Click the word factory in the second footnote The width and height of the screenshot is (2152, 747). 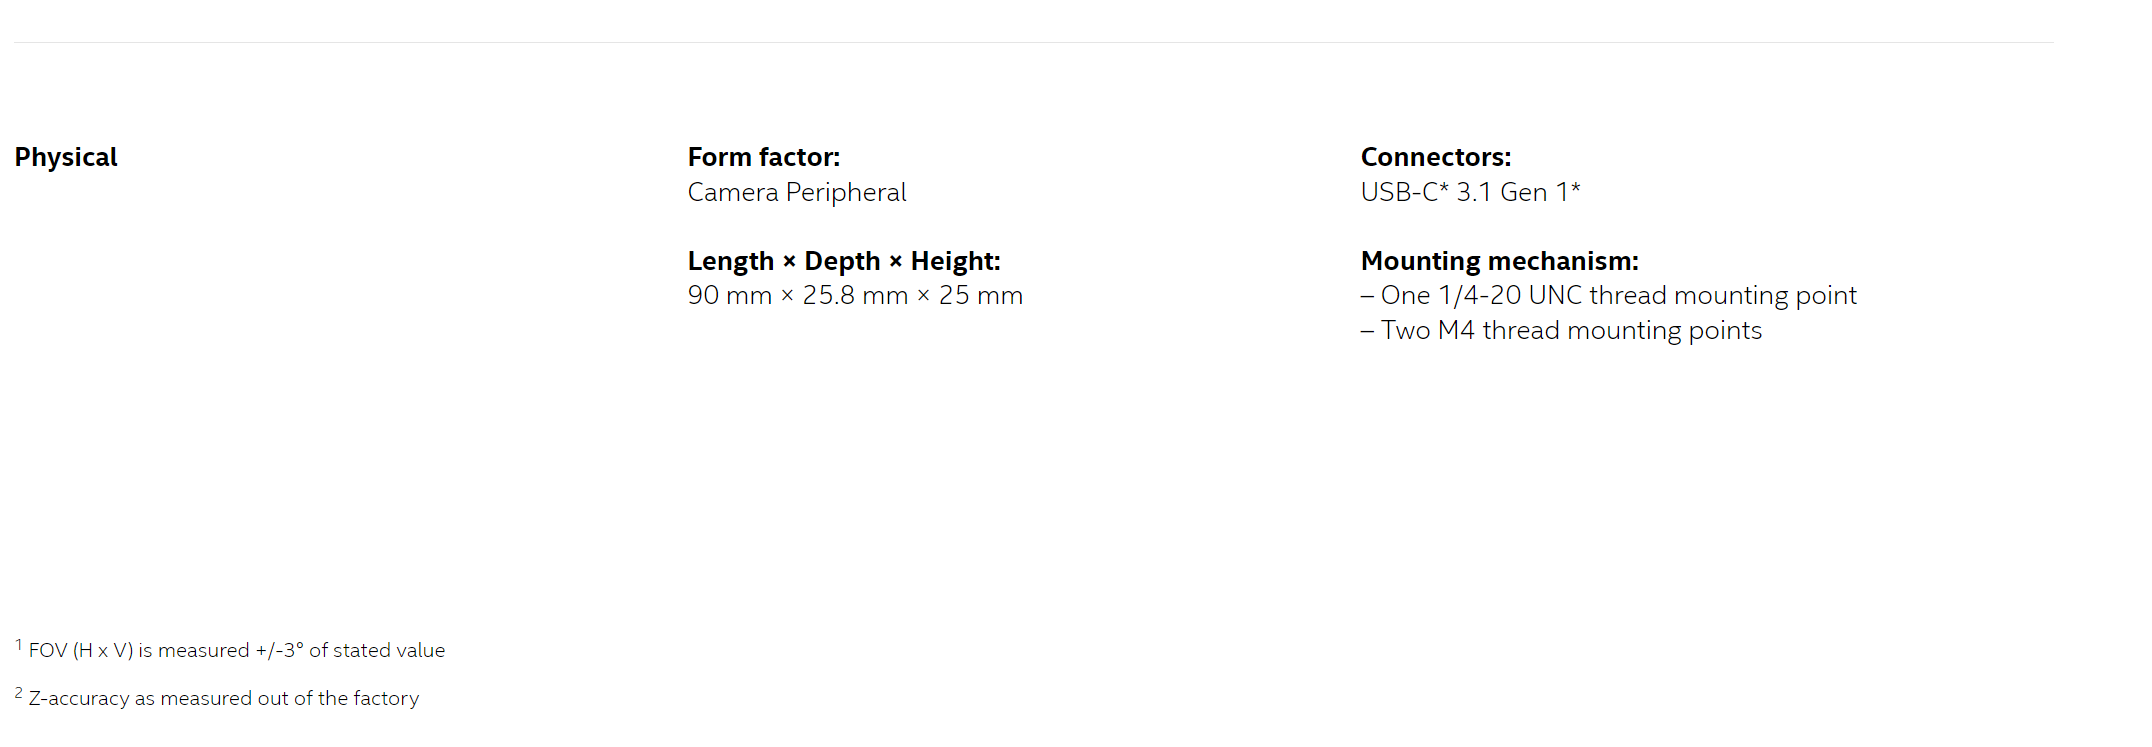(x=386, y=699)
